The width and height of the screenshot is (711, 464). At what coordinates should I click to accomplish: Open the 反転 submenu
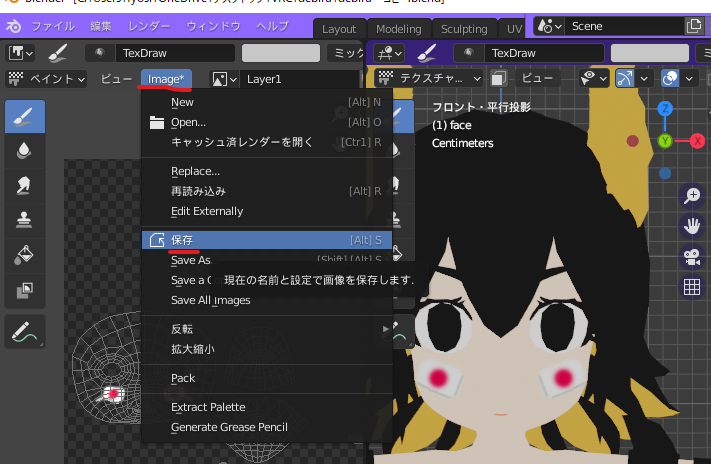click(x=267, y=329)
